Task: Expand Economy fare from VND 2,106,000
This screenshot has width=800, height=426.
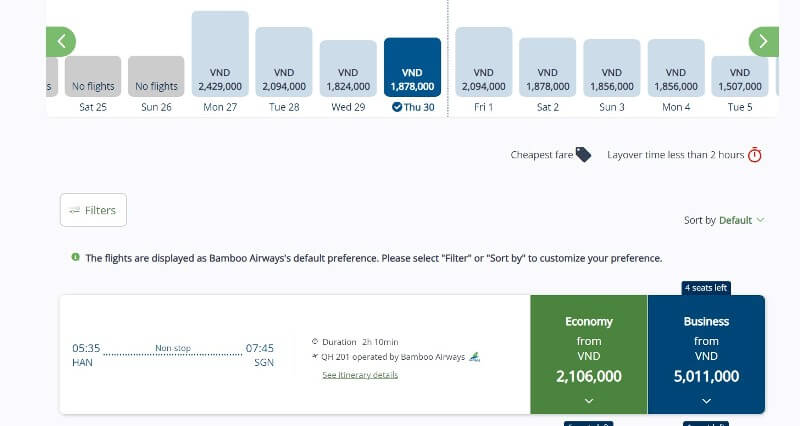Action: pos(589,355)
